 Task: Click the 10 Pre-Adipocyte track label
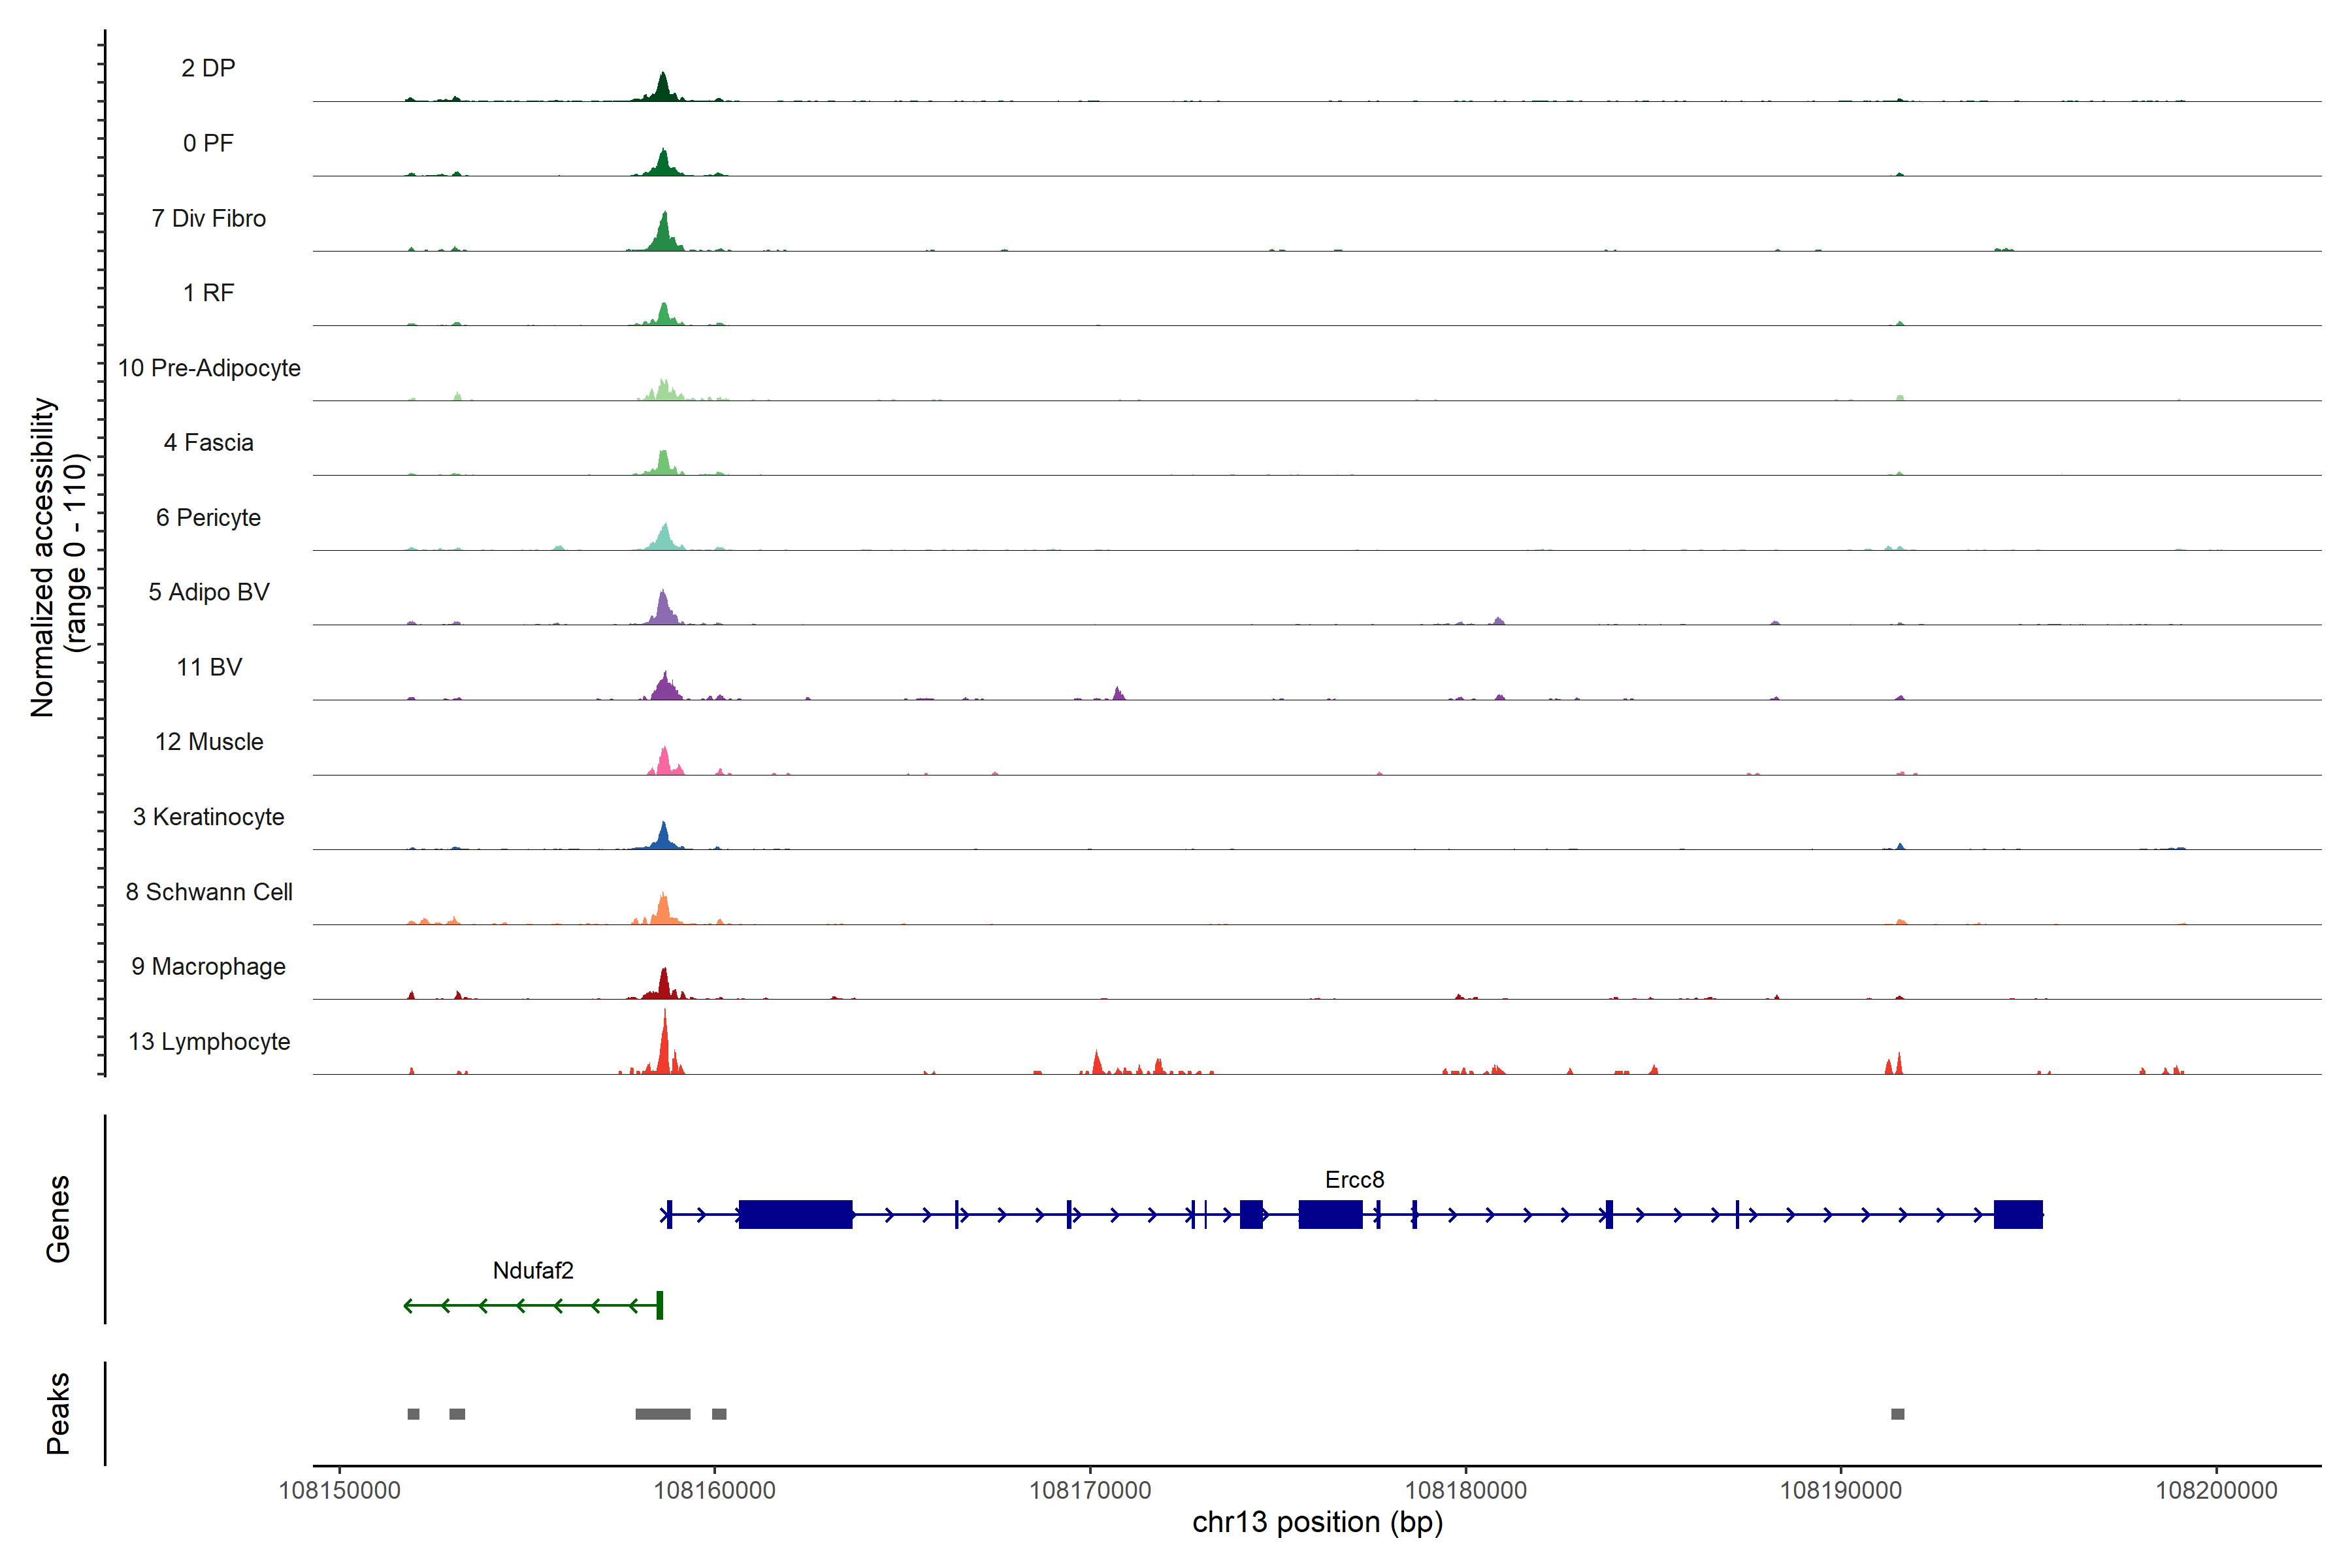tap(209, 368)
